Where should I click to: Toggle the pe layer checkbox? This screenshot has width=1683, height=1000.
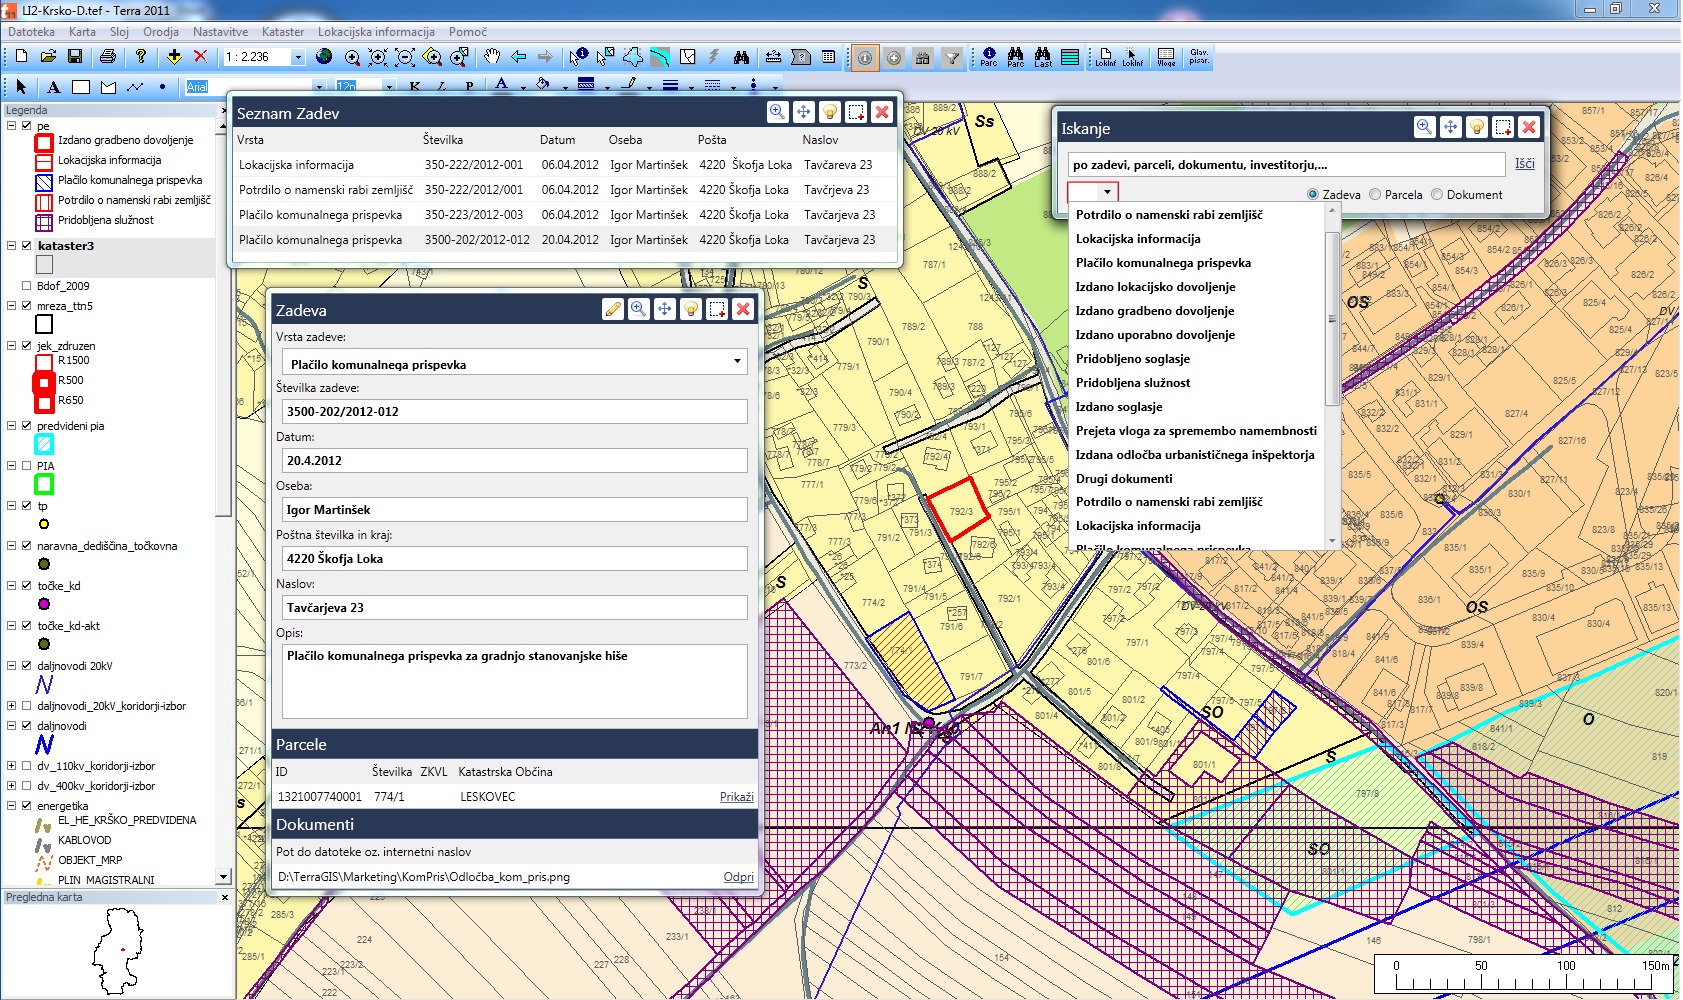click(x=27, y=126)
